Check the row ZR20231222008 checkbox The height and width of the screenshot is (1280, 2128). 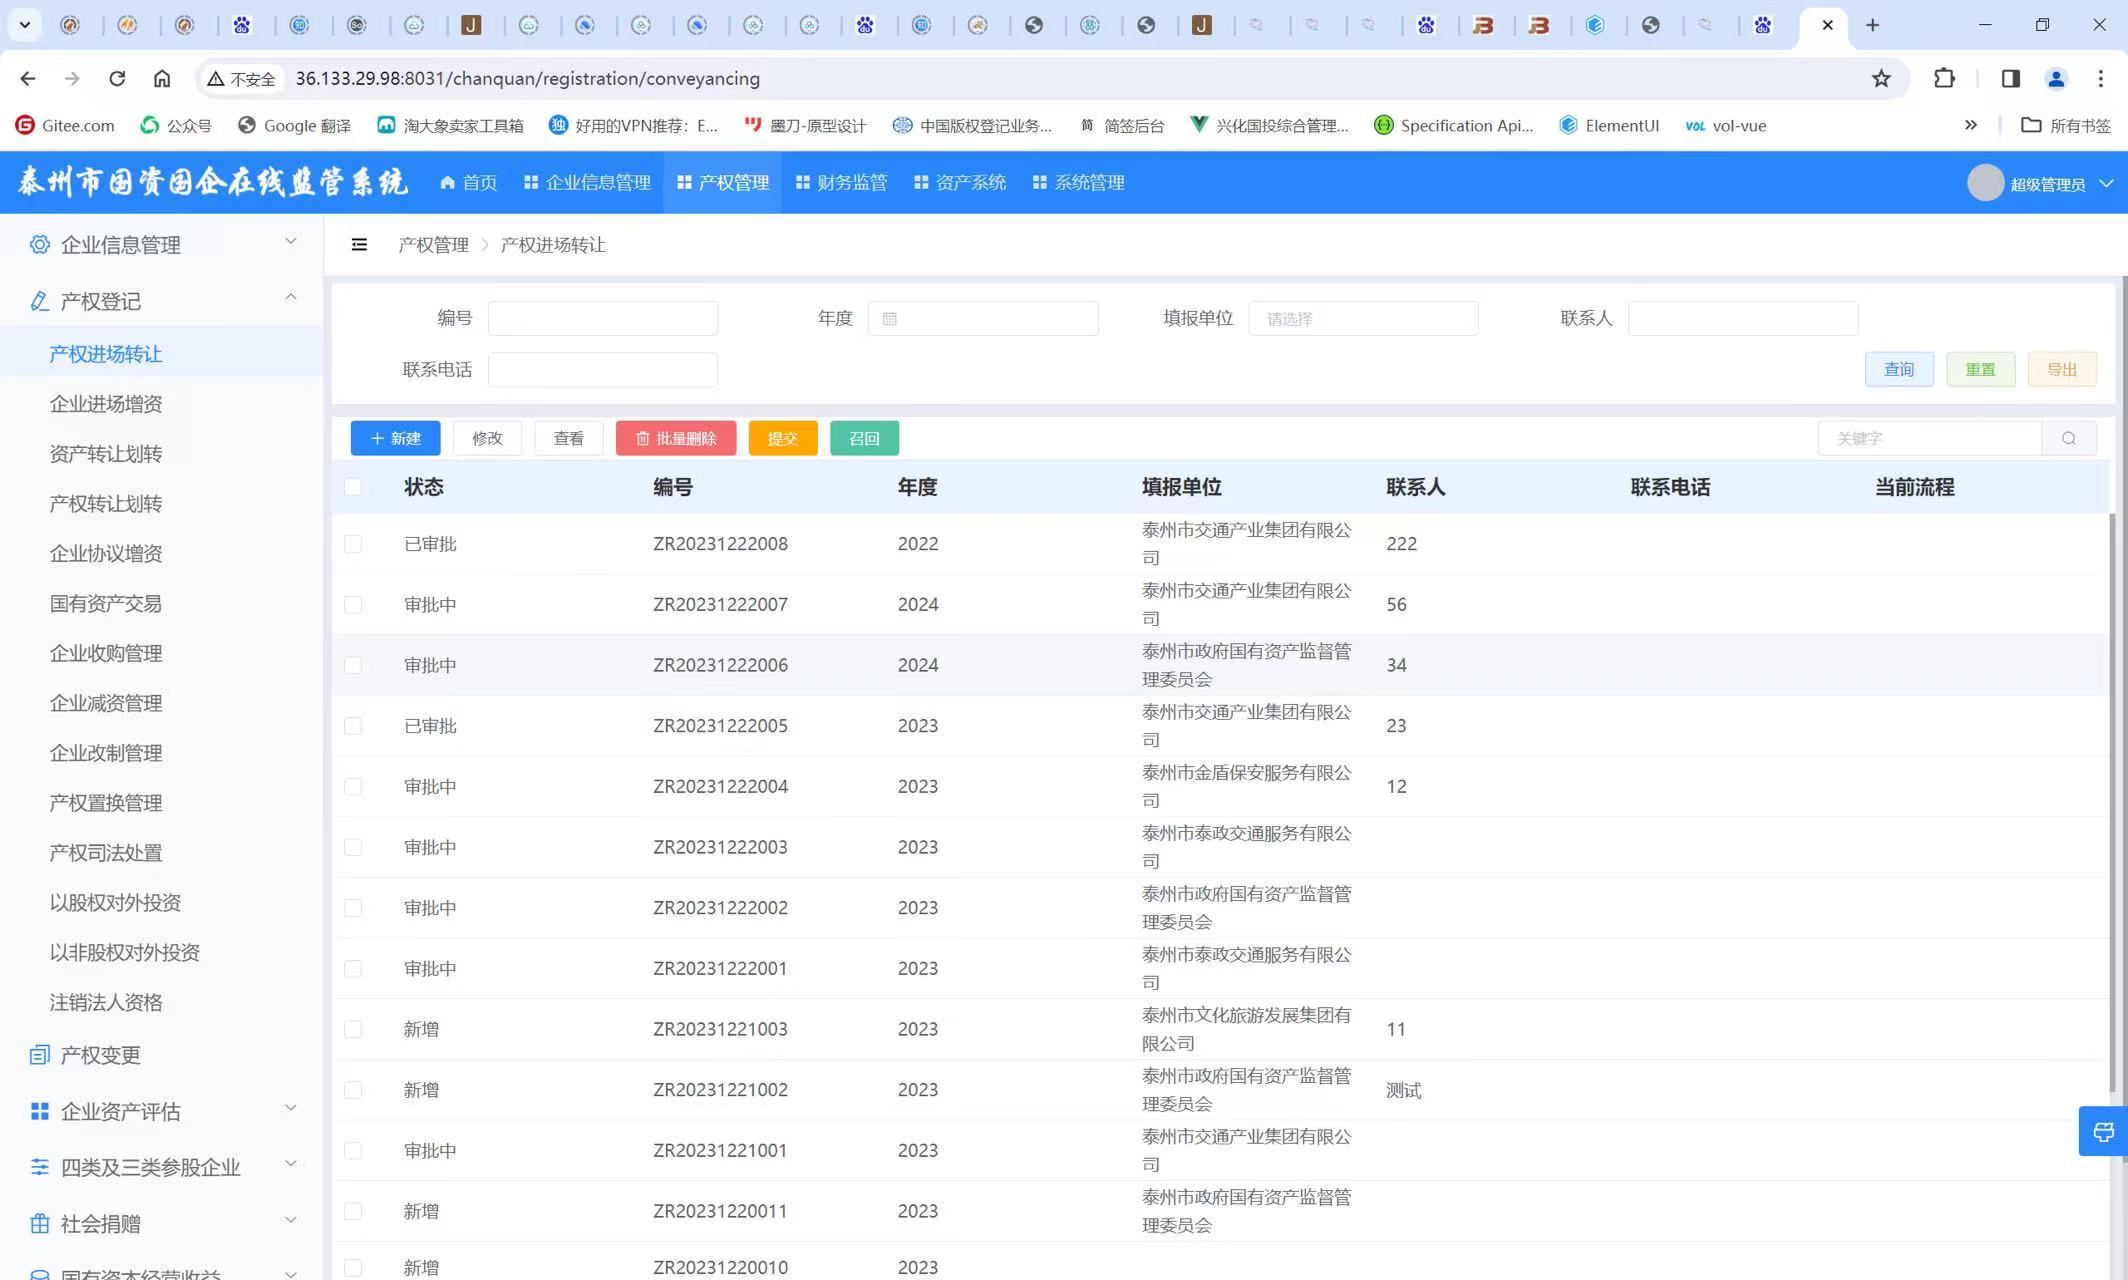click(x=353, y=544)
